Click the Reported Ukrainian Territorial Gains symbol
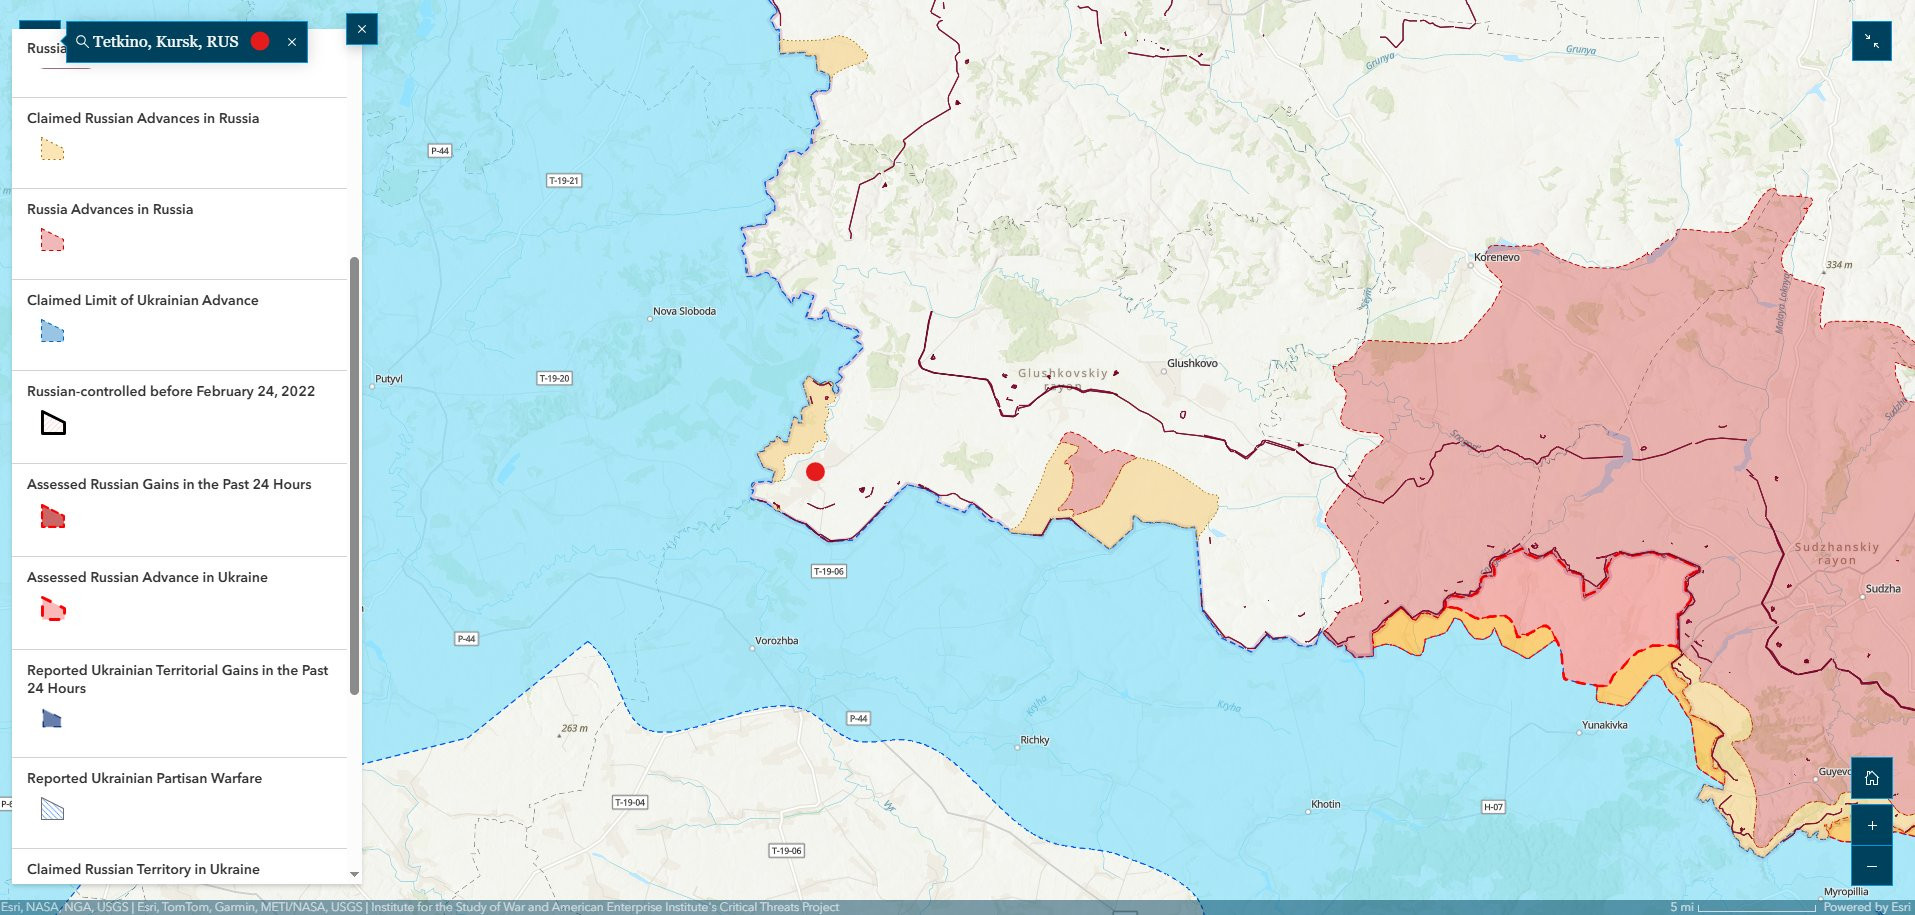This screenshot has height=915, width=1915. [52, 718]
